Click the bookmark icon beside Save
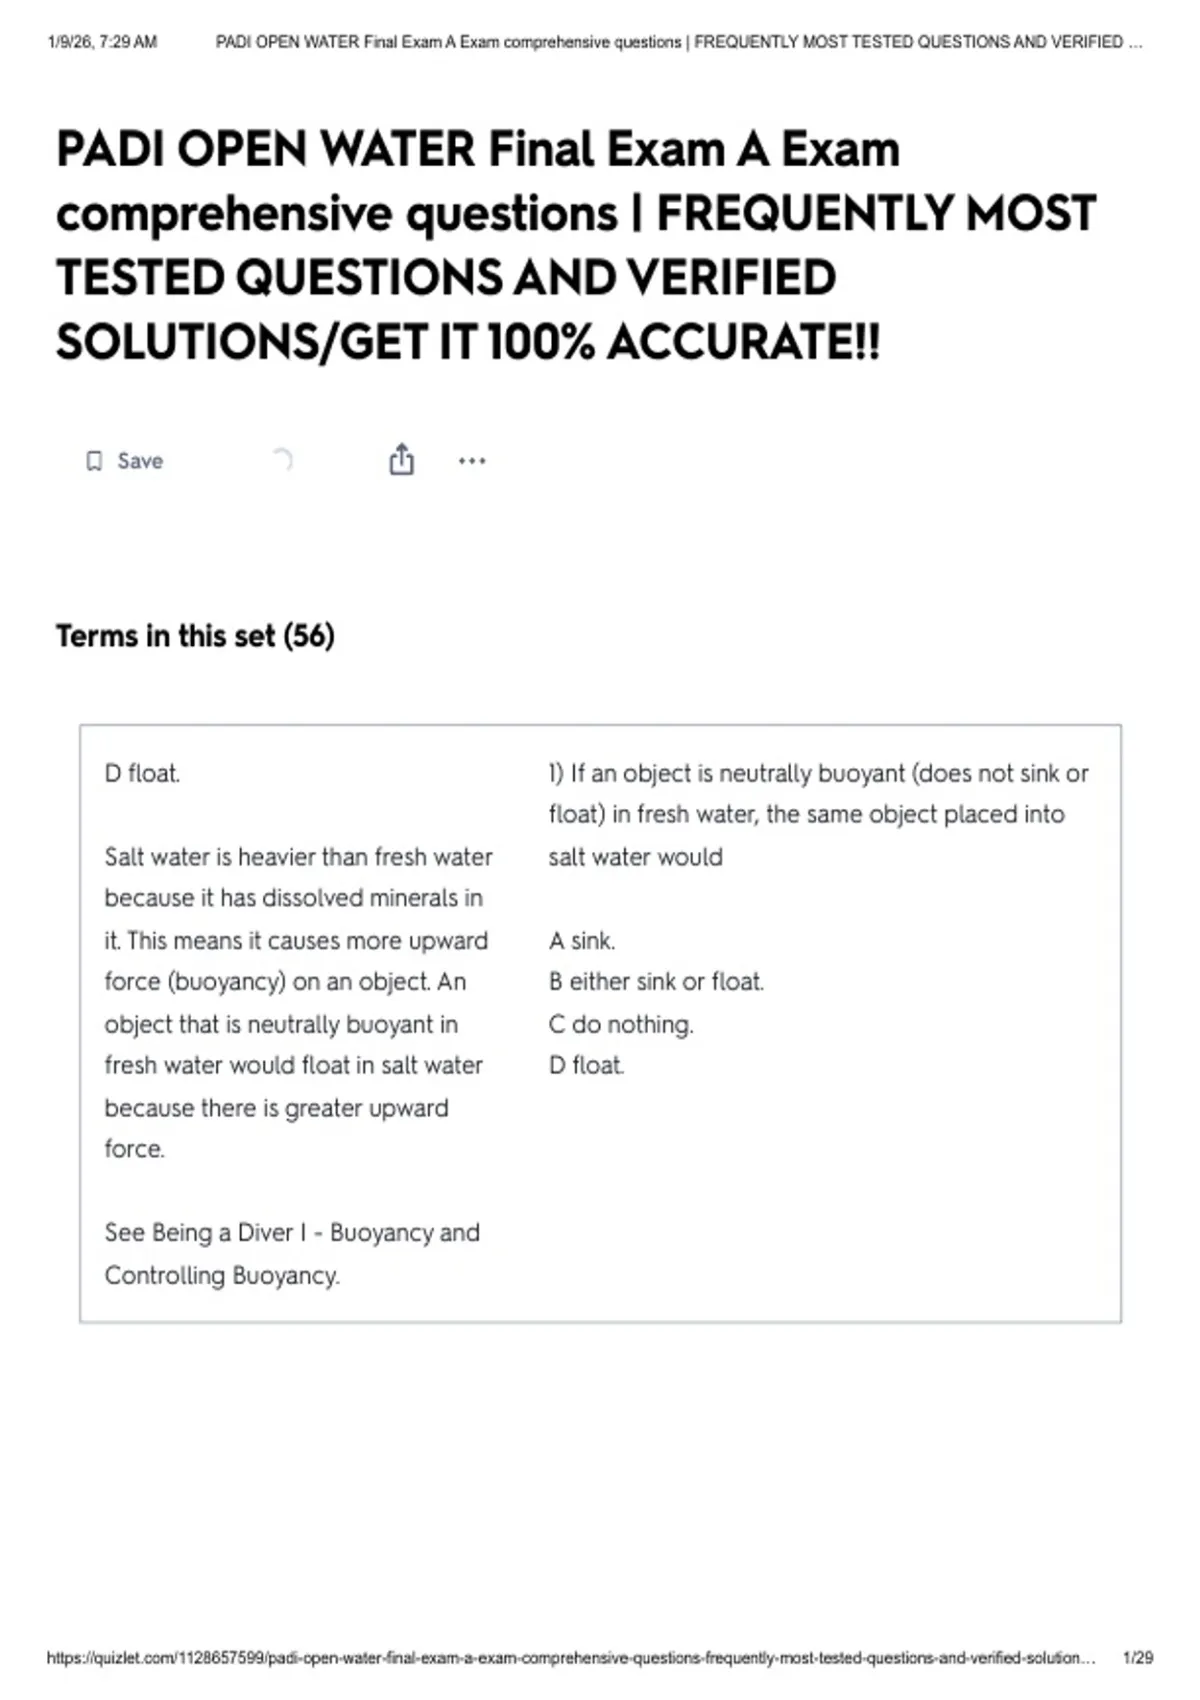 [94, 461]
